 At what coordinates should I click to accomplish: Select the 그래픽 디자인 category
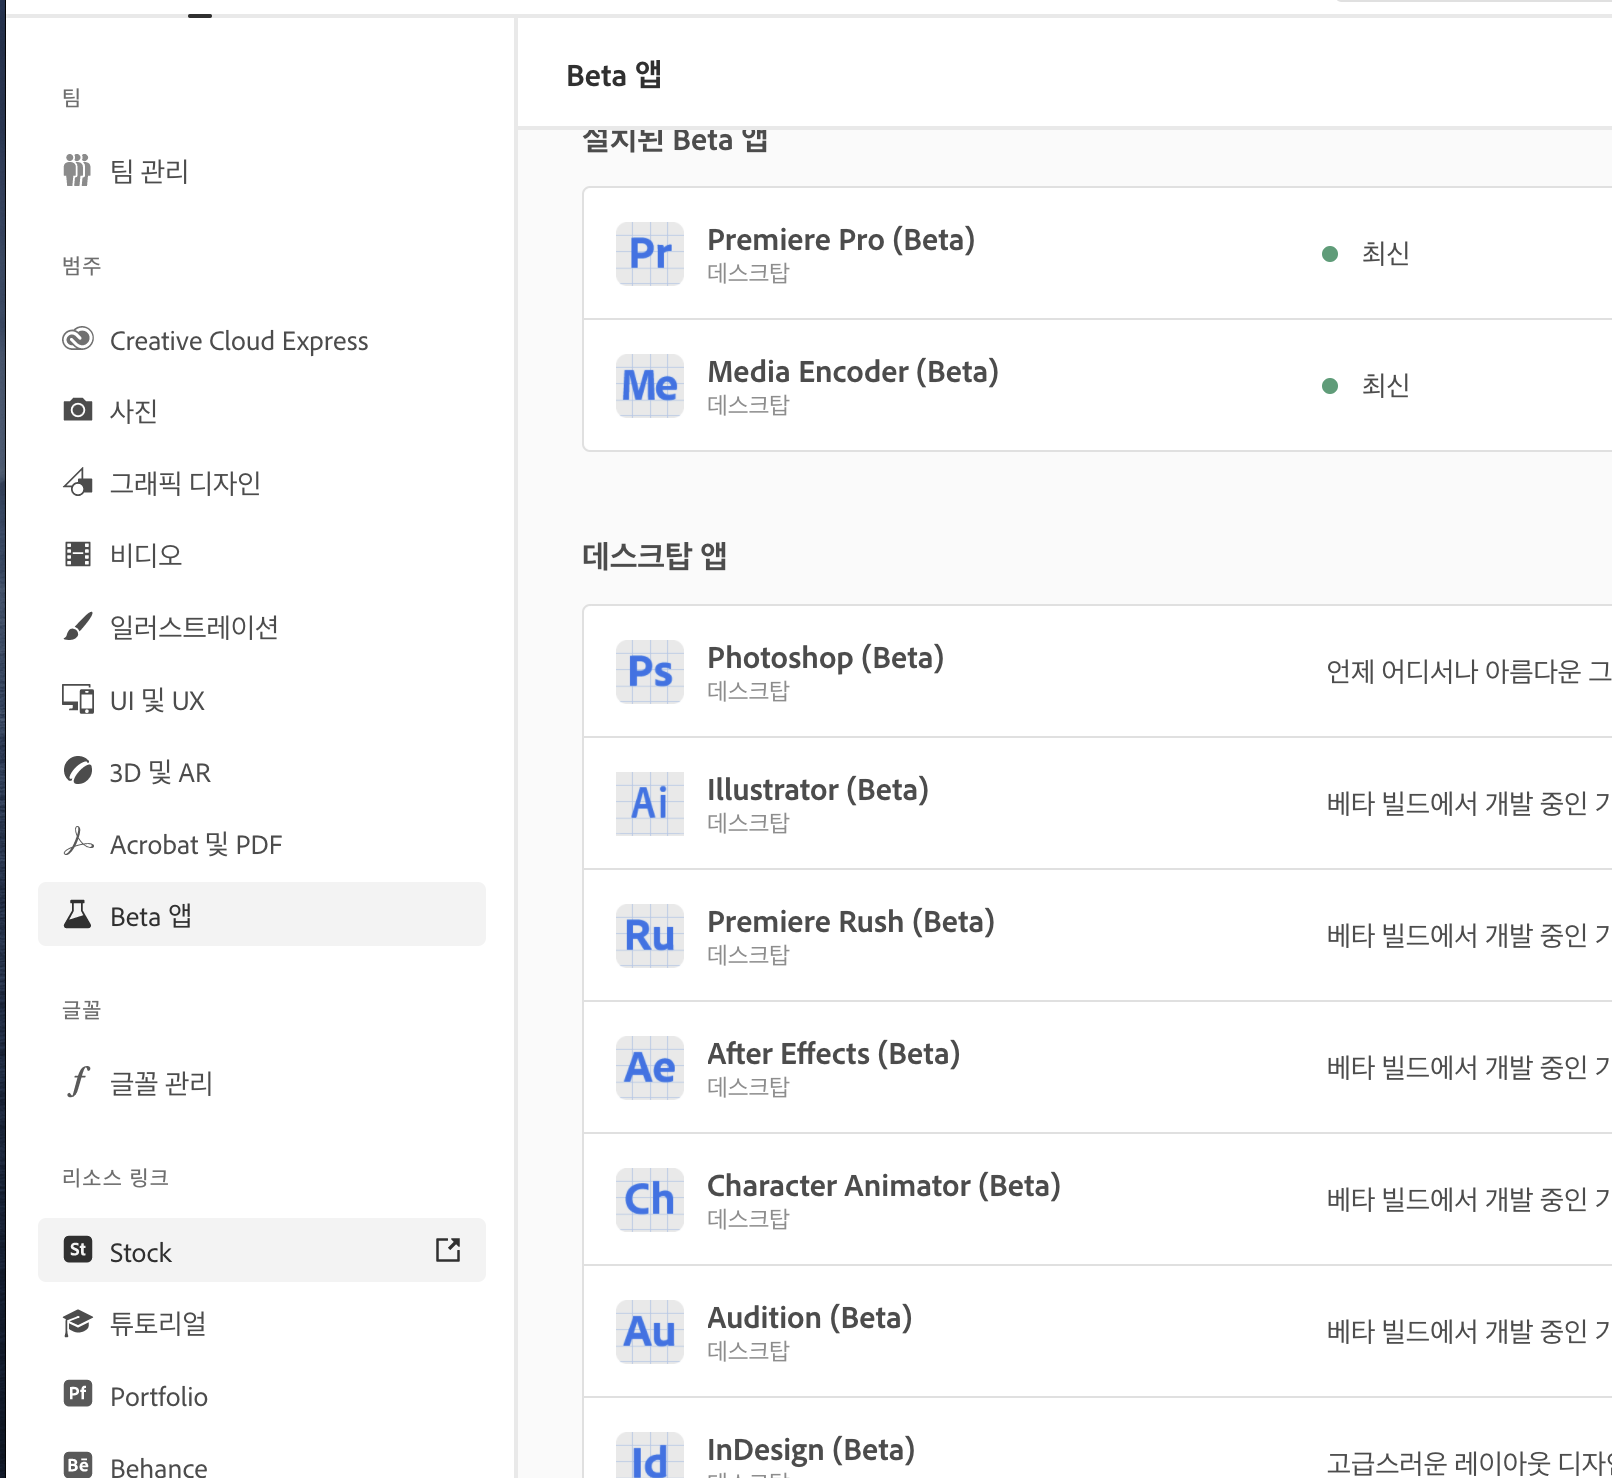tap(262, 483)
